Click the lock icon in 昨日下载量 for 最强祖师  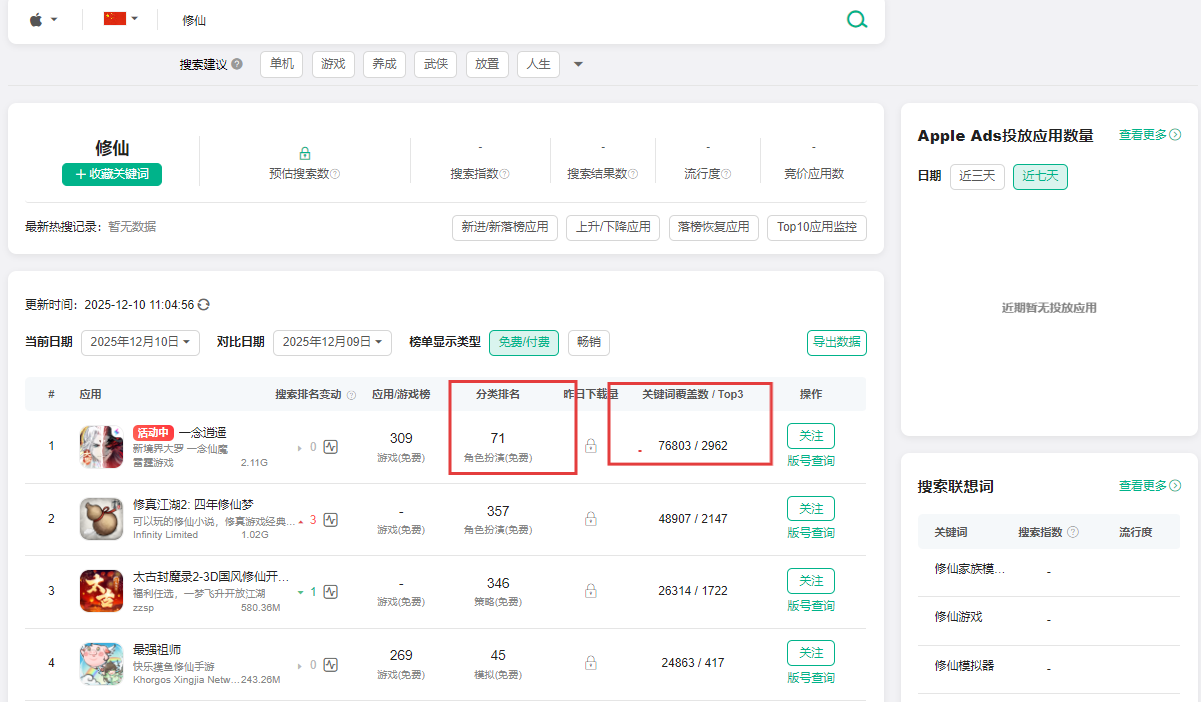pos(591,662)
